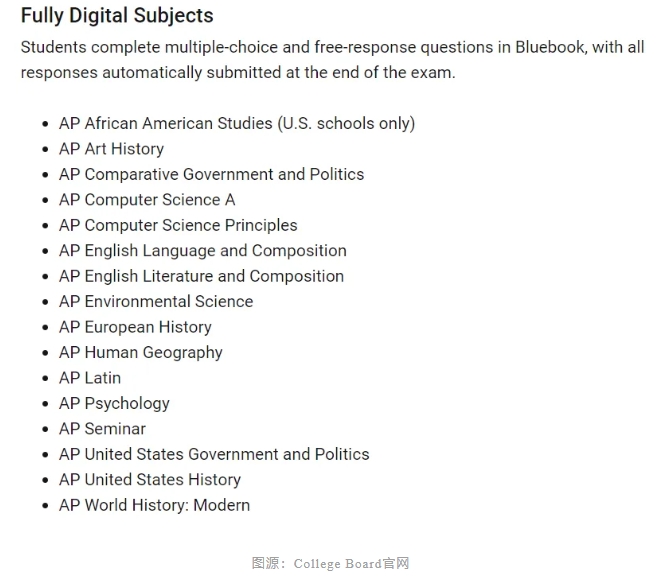Select the AP European History item
Image resolution: width=666 pixels, height=578 pixels.
(x=135, y=327)
